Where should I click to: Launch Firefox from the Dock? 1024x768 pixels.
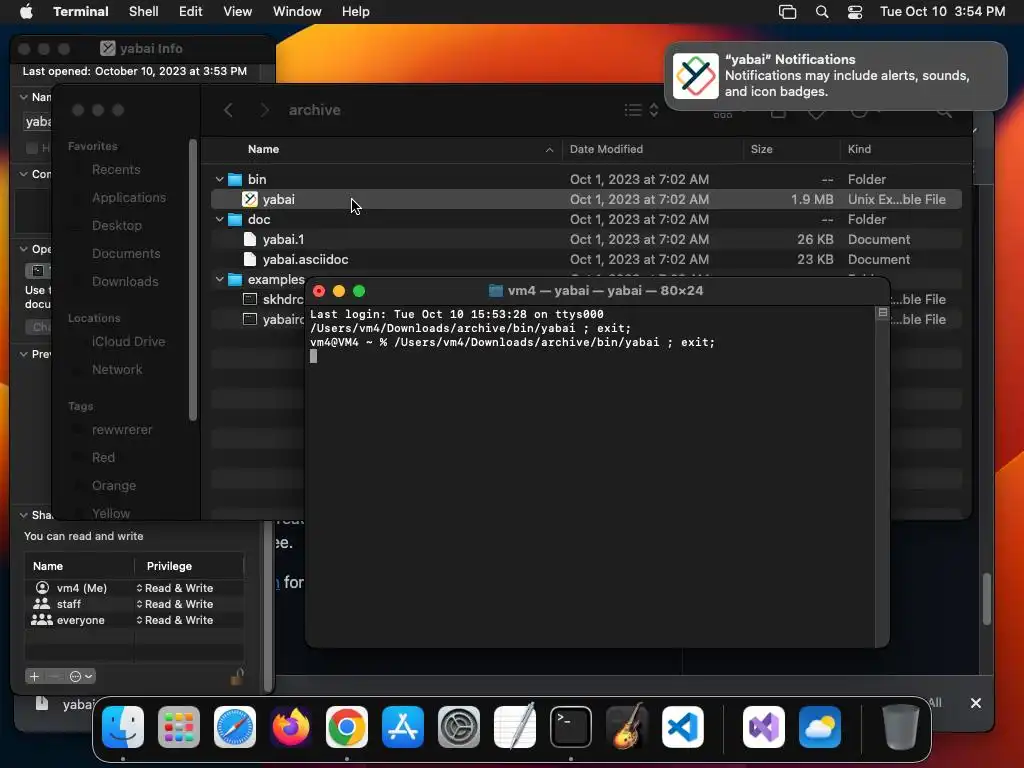[x=291, y=727]
